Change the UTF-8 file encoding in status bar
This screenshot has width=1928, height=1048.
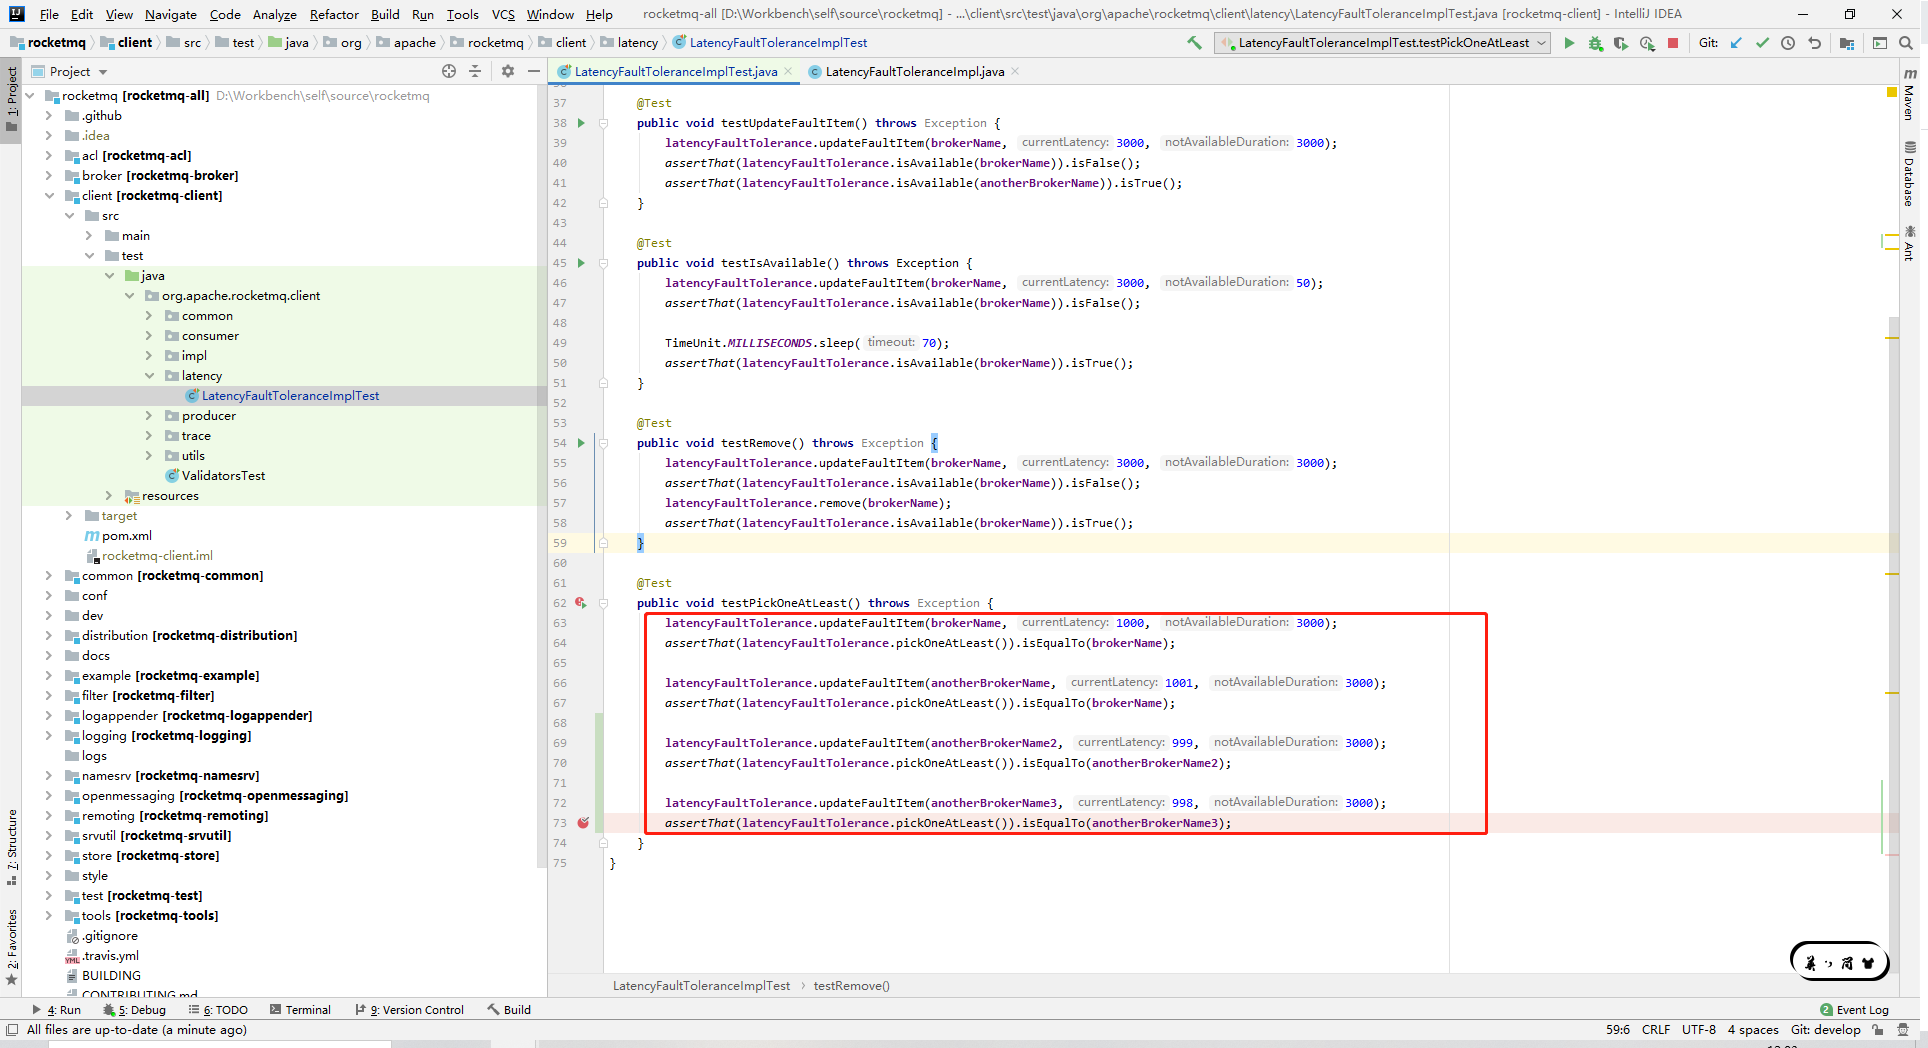point(1698,1029)
